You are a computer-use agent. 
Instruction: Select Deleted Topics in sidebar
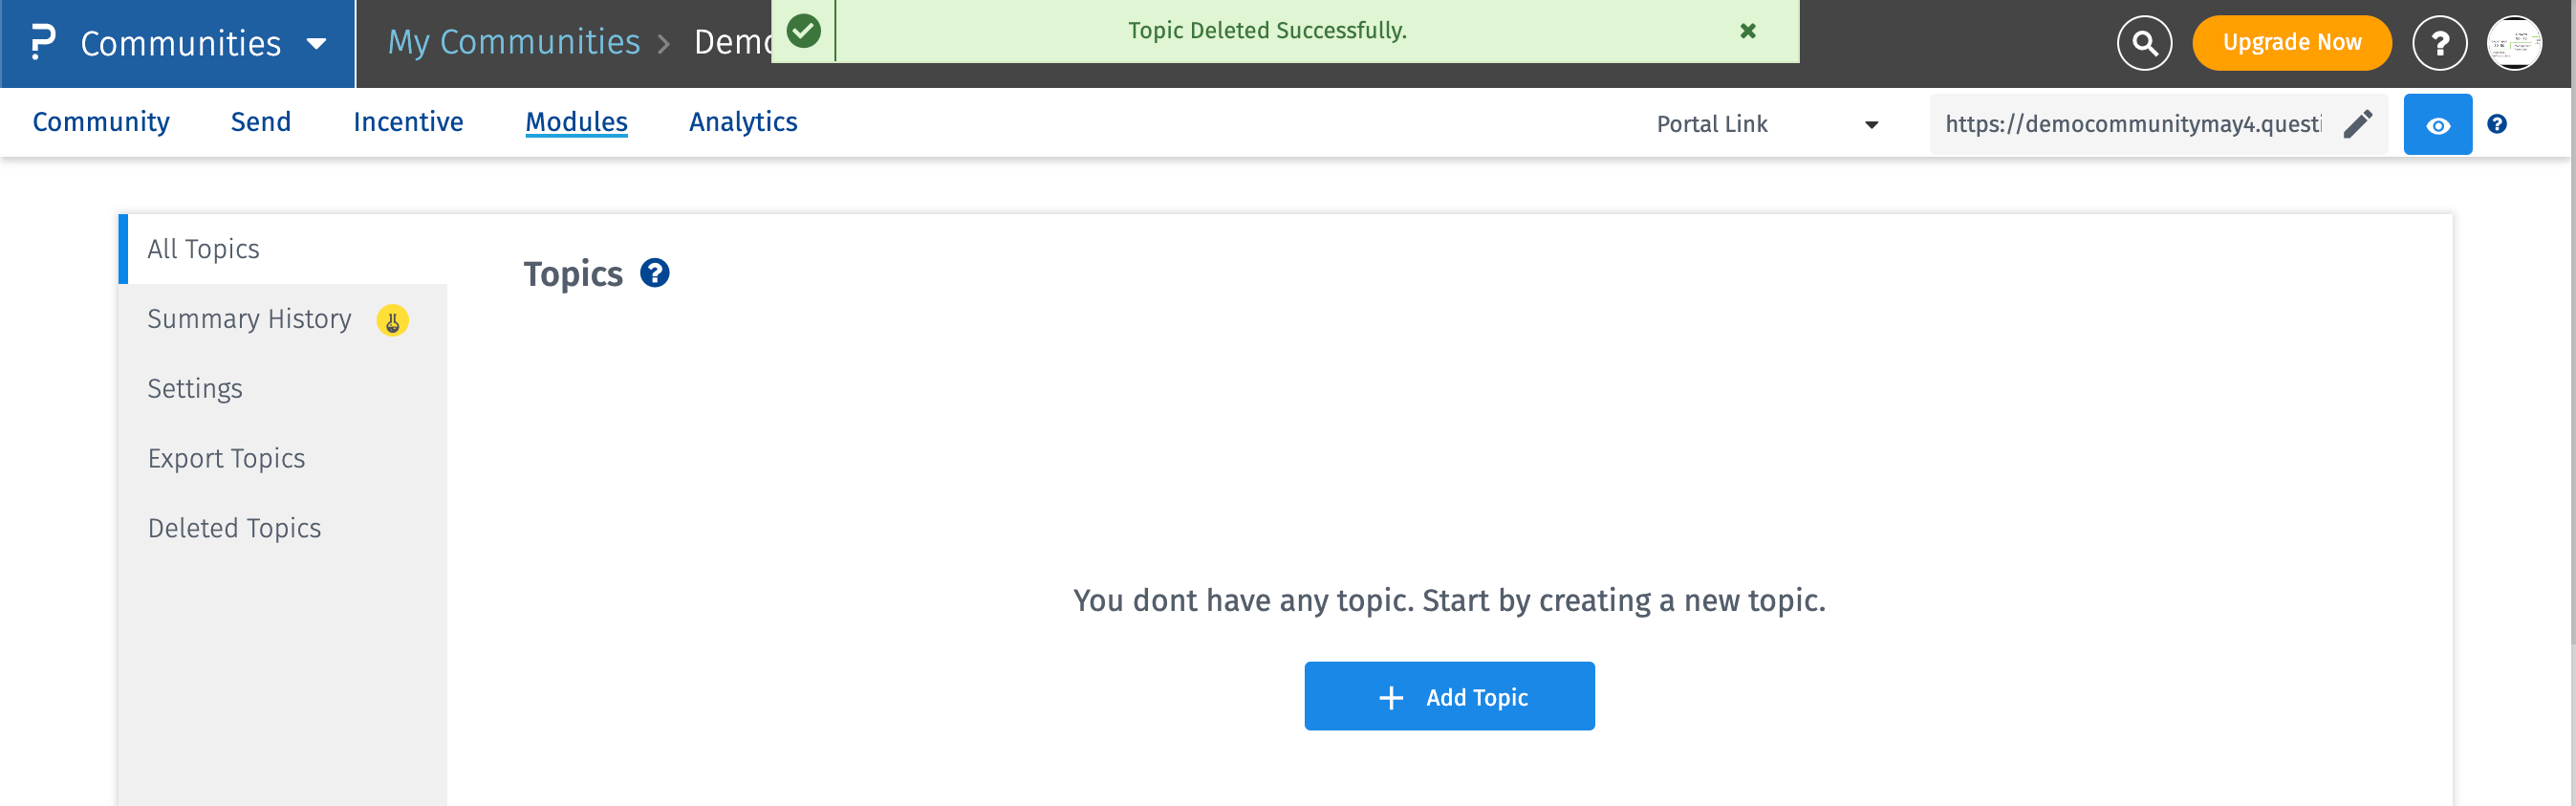pyautogui.click(x=234, y=528)
